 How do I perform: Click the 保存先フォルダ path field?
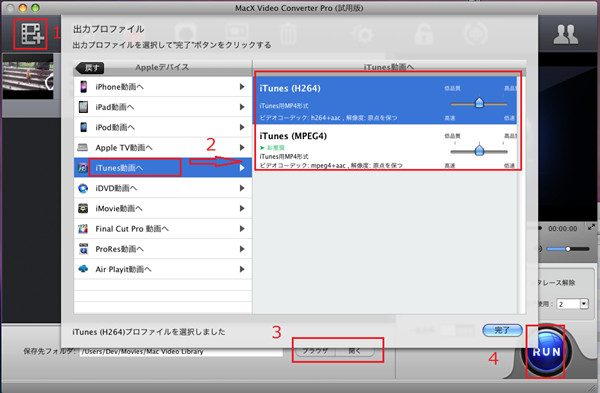[181, 351]
